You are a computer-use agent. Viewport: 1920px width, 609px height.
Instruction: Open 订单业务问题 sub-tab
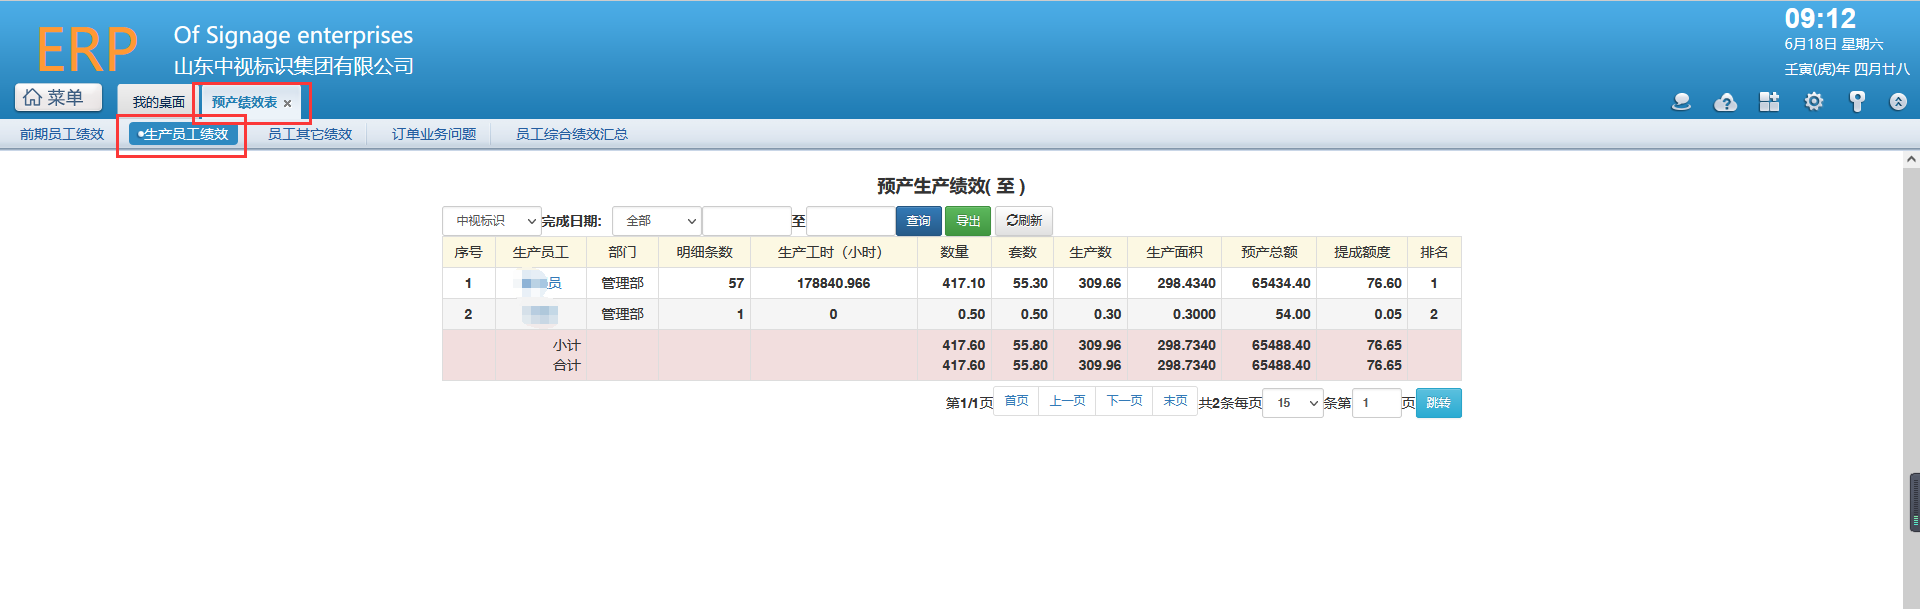point(434,134)
